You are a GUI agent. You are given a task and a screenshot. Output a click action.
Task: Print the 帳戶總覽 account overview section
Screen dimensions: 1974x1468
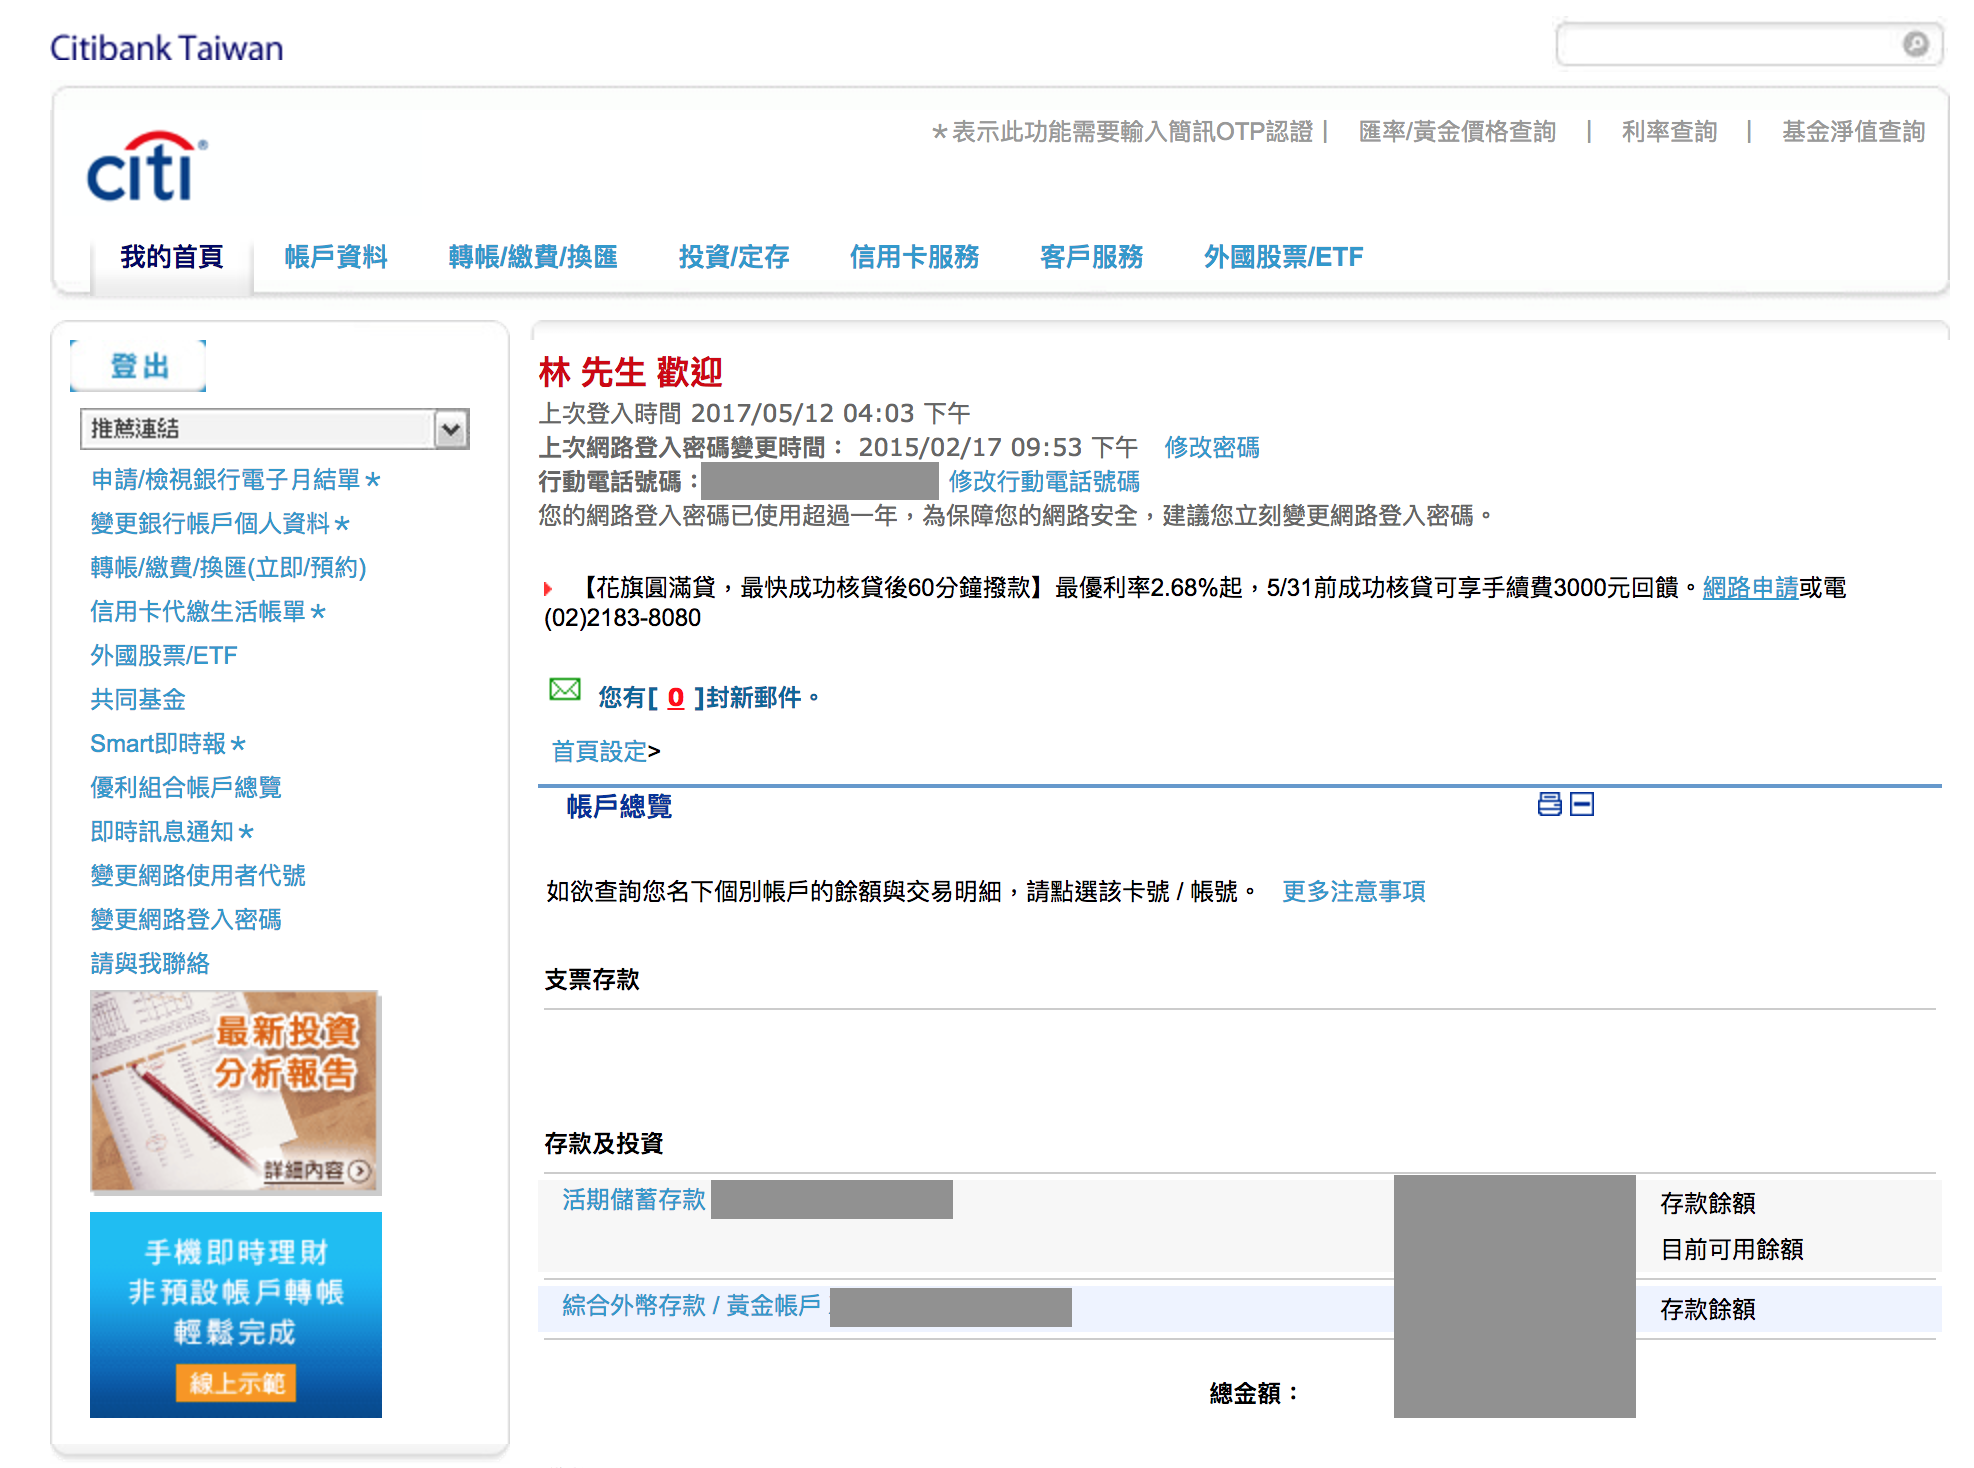tap(1548, 803)
